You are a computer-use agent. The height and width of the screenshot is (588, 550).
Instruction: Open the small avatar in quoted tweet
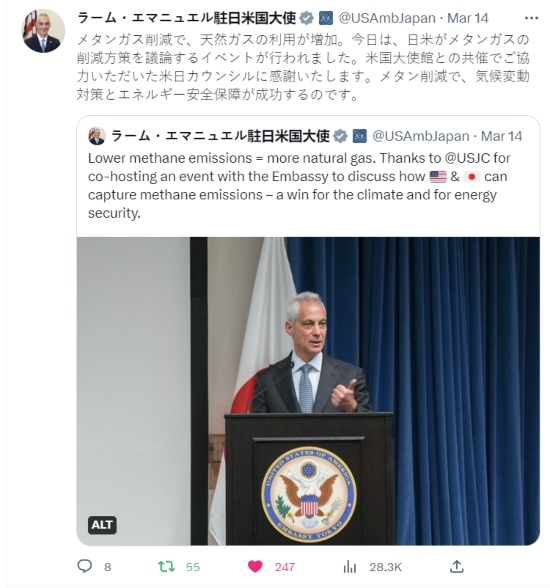tap(97, 136)
